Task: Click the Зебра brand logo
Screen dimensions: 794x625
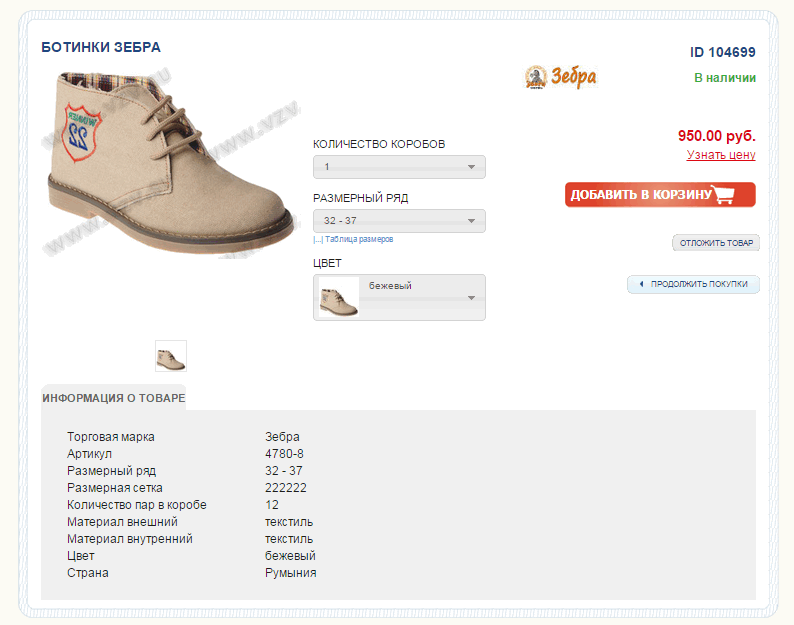Action: click(561, 77)
